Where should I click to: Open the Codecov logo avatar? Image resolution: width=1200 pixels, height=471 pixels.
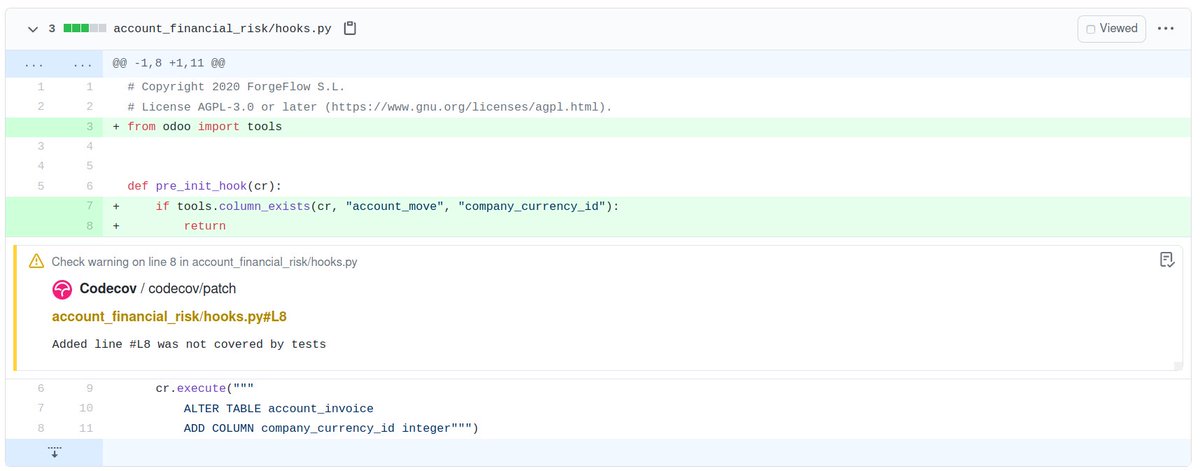tap(61, 289)
